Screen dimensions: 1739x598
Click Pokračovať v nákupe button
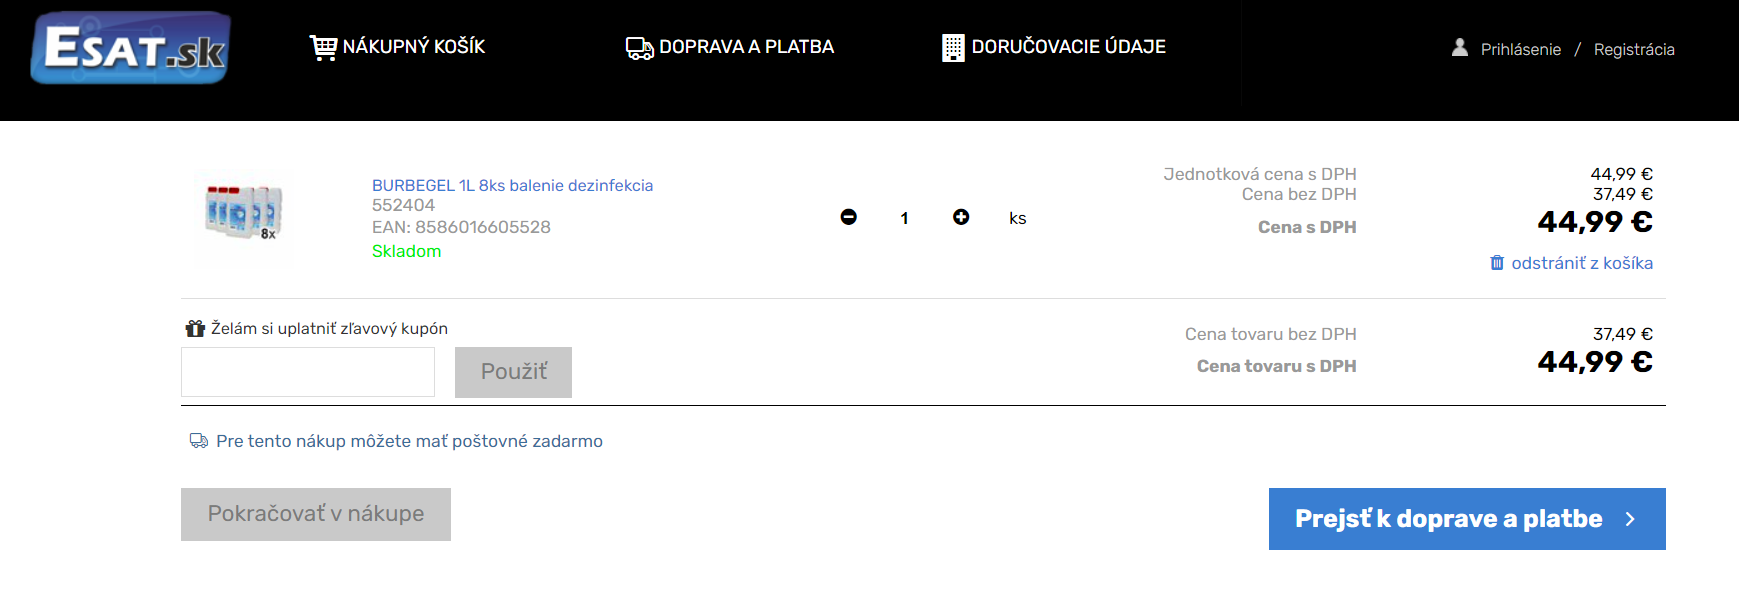[316, 514]
